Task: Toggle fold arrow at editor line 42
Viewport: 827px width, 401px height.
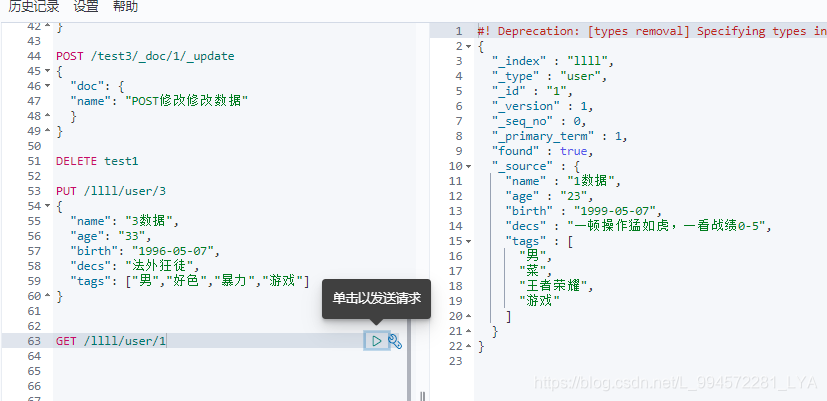Action: tap(47, 26)
